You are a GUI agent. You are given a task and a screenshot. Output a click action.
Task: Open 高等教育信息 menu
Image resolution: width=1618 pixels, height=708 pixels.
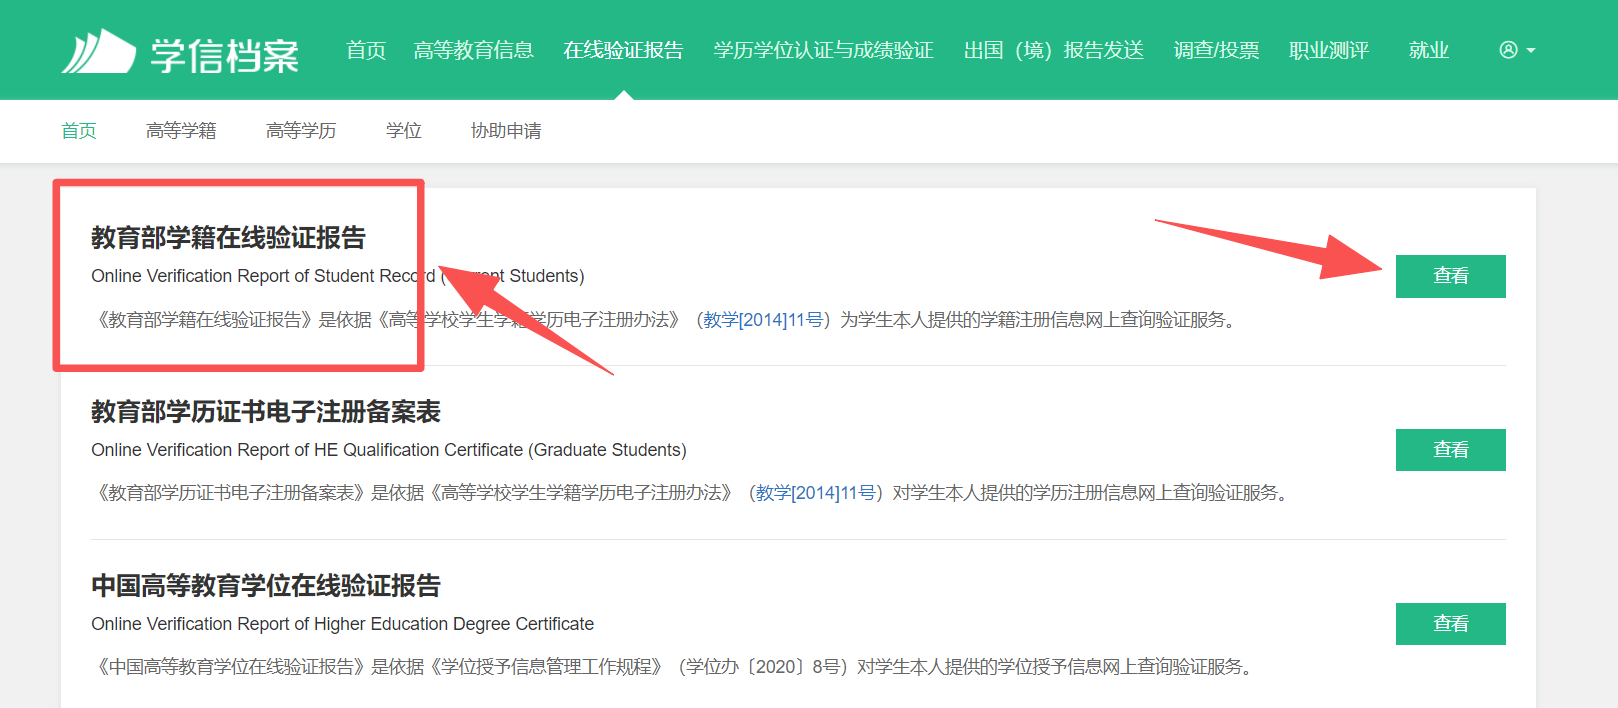[474, 50]
